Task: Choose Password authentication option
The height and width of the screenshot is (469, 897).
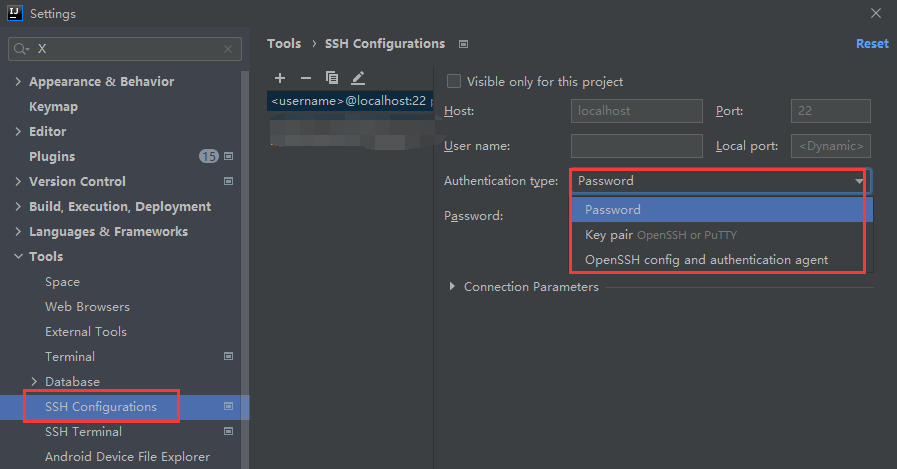Action: click(x=722, y=209)
